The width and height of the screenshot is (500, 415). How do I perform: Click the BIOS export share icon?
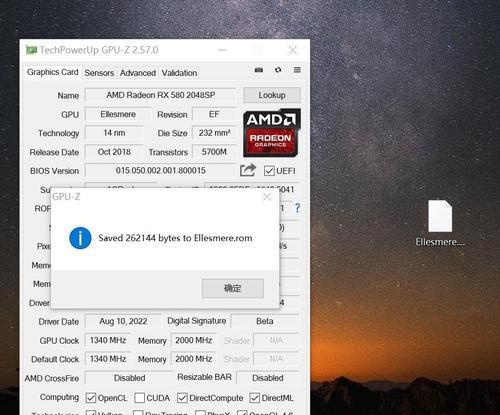coord(248,170)
